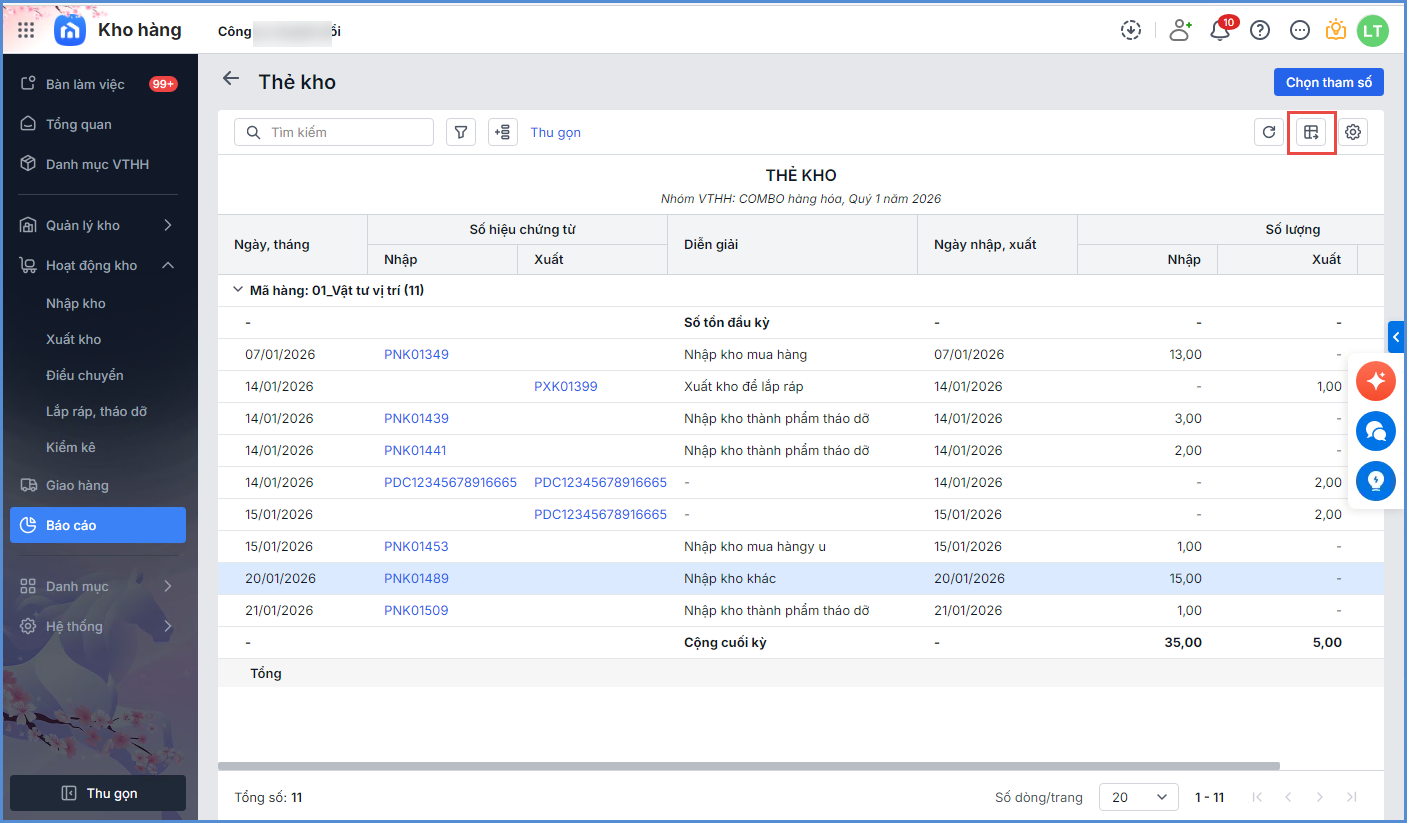Open Kiểm kê sidebar item
Image resolution: width=1407 pixels, height=823 pixels.
[x=71, y=447]
